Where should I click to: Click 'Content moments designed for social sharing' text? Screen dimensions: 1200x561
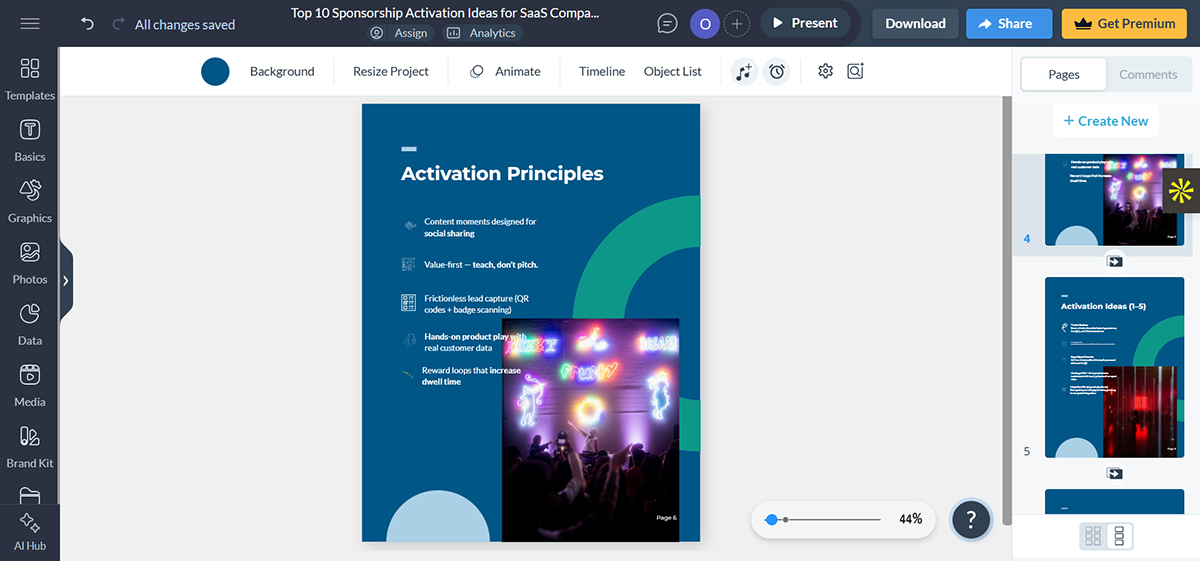coord(480,227)
